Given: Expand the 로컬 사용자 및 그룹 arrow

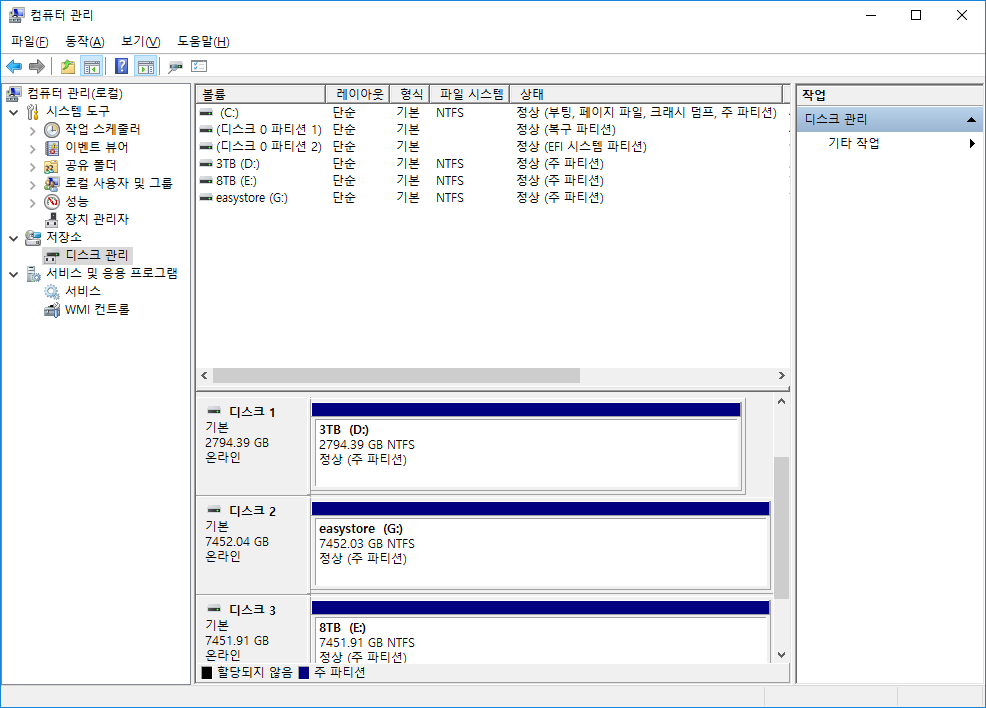Looking at the screenshot, I should click(33, 185).
